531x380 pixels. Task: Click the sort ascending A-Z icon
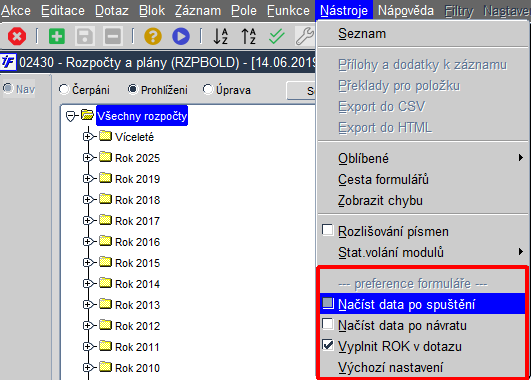249,36
